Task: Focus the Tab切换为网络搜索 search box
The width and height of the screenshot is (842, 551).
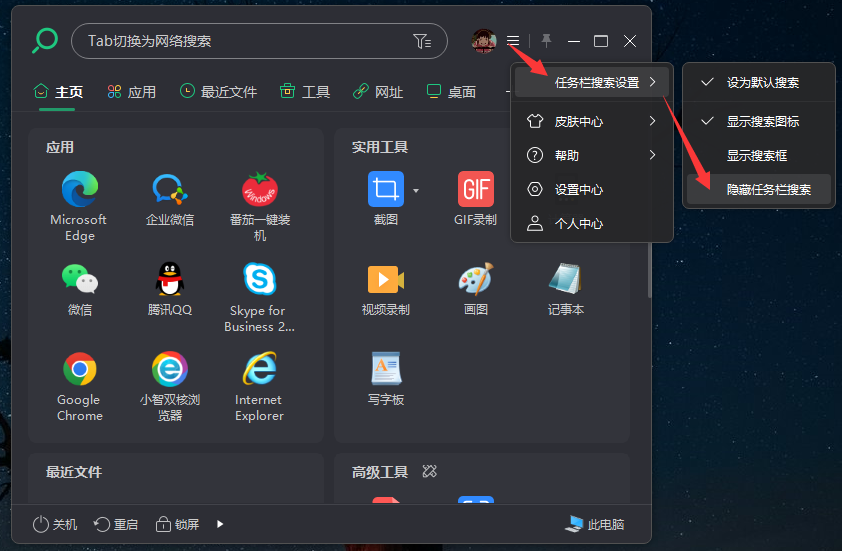Action: [x=259, y=41]
